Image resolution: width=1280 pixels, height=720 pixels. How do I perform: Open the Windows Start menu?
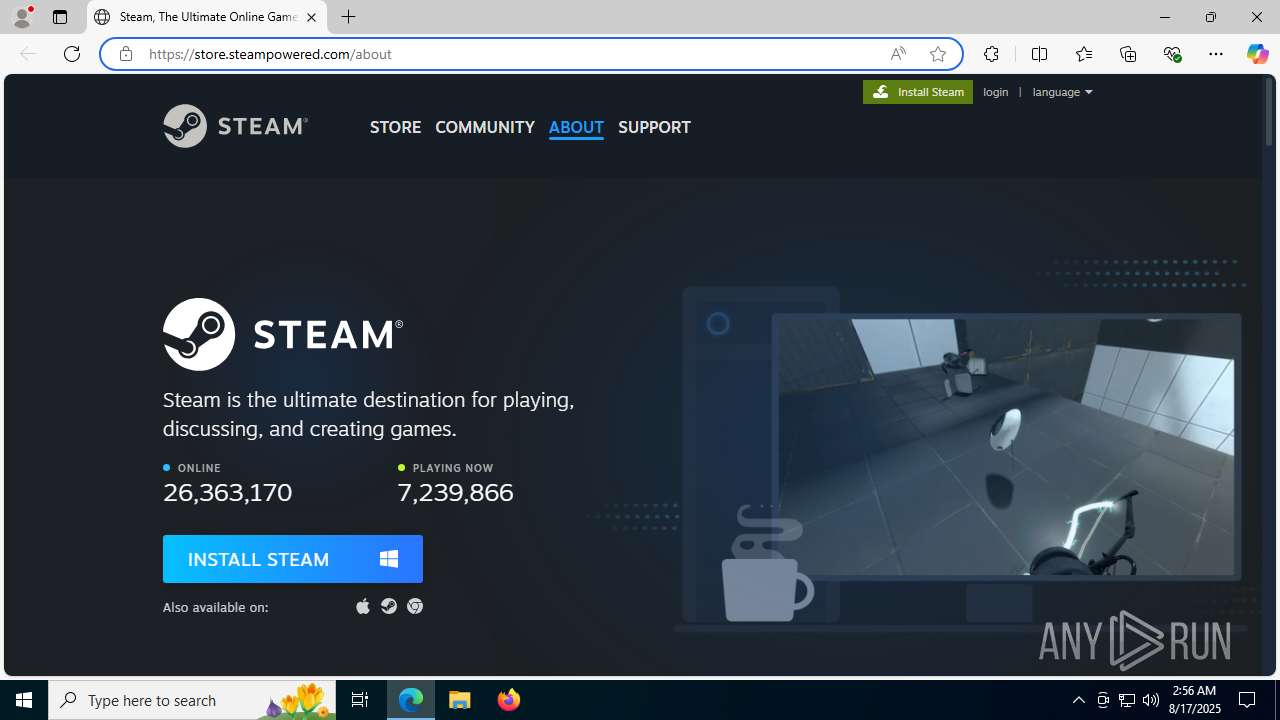tap(24, 700)
